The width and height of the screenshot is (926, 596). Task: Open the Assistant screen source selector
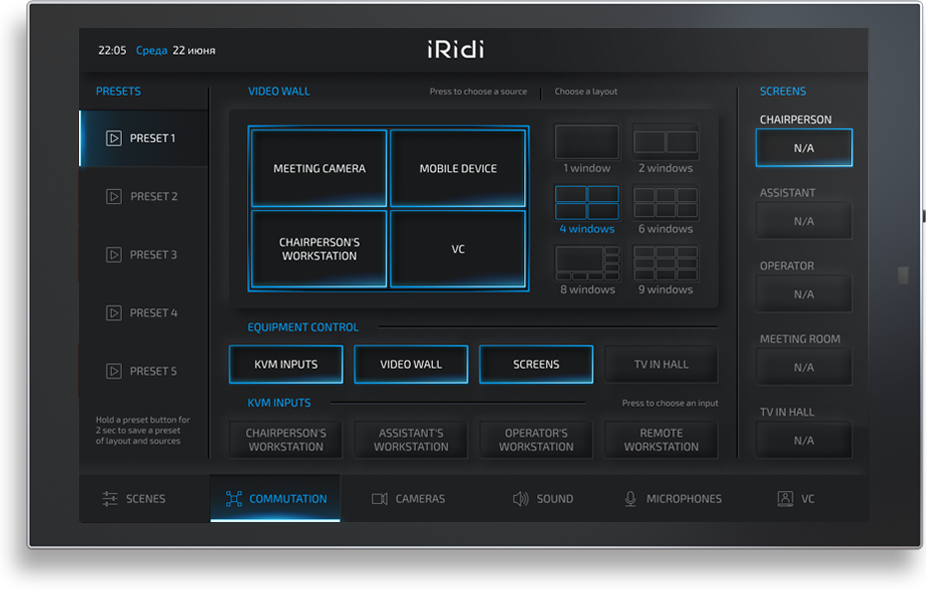[x=804, y=221]
